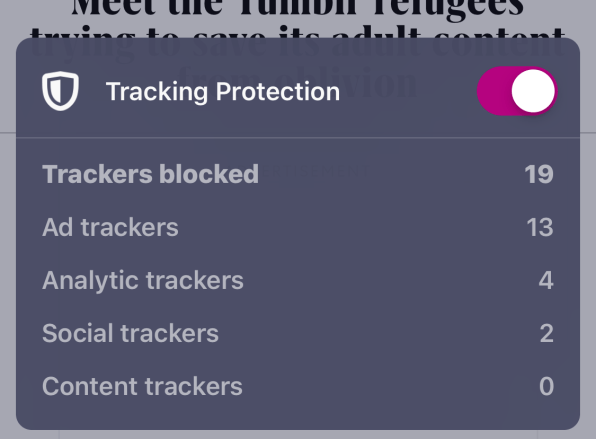Click the Analytic trackers count of 4
Screen dimensions: 596x439
point(546,281)
